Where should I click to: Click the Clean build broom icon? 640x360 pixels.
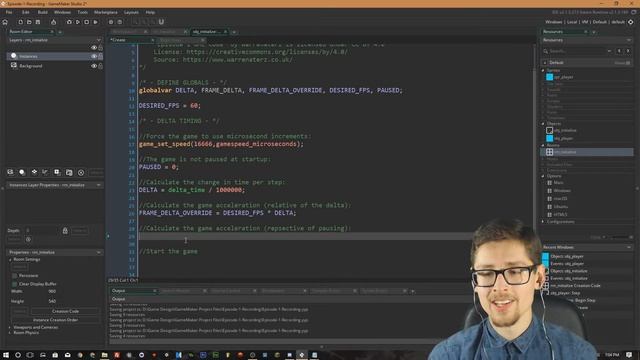point(53,22)
